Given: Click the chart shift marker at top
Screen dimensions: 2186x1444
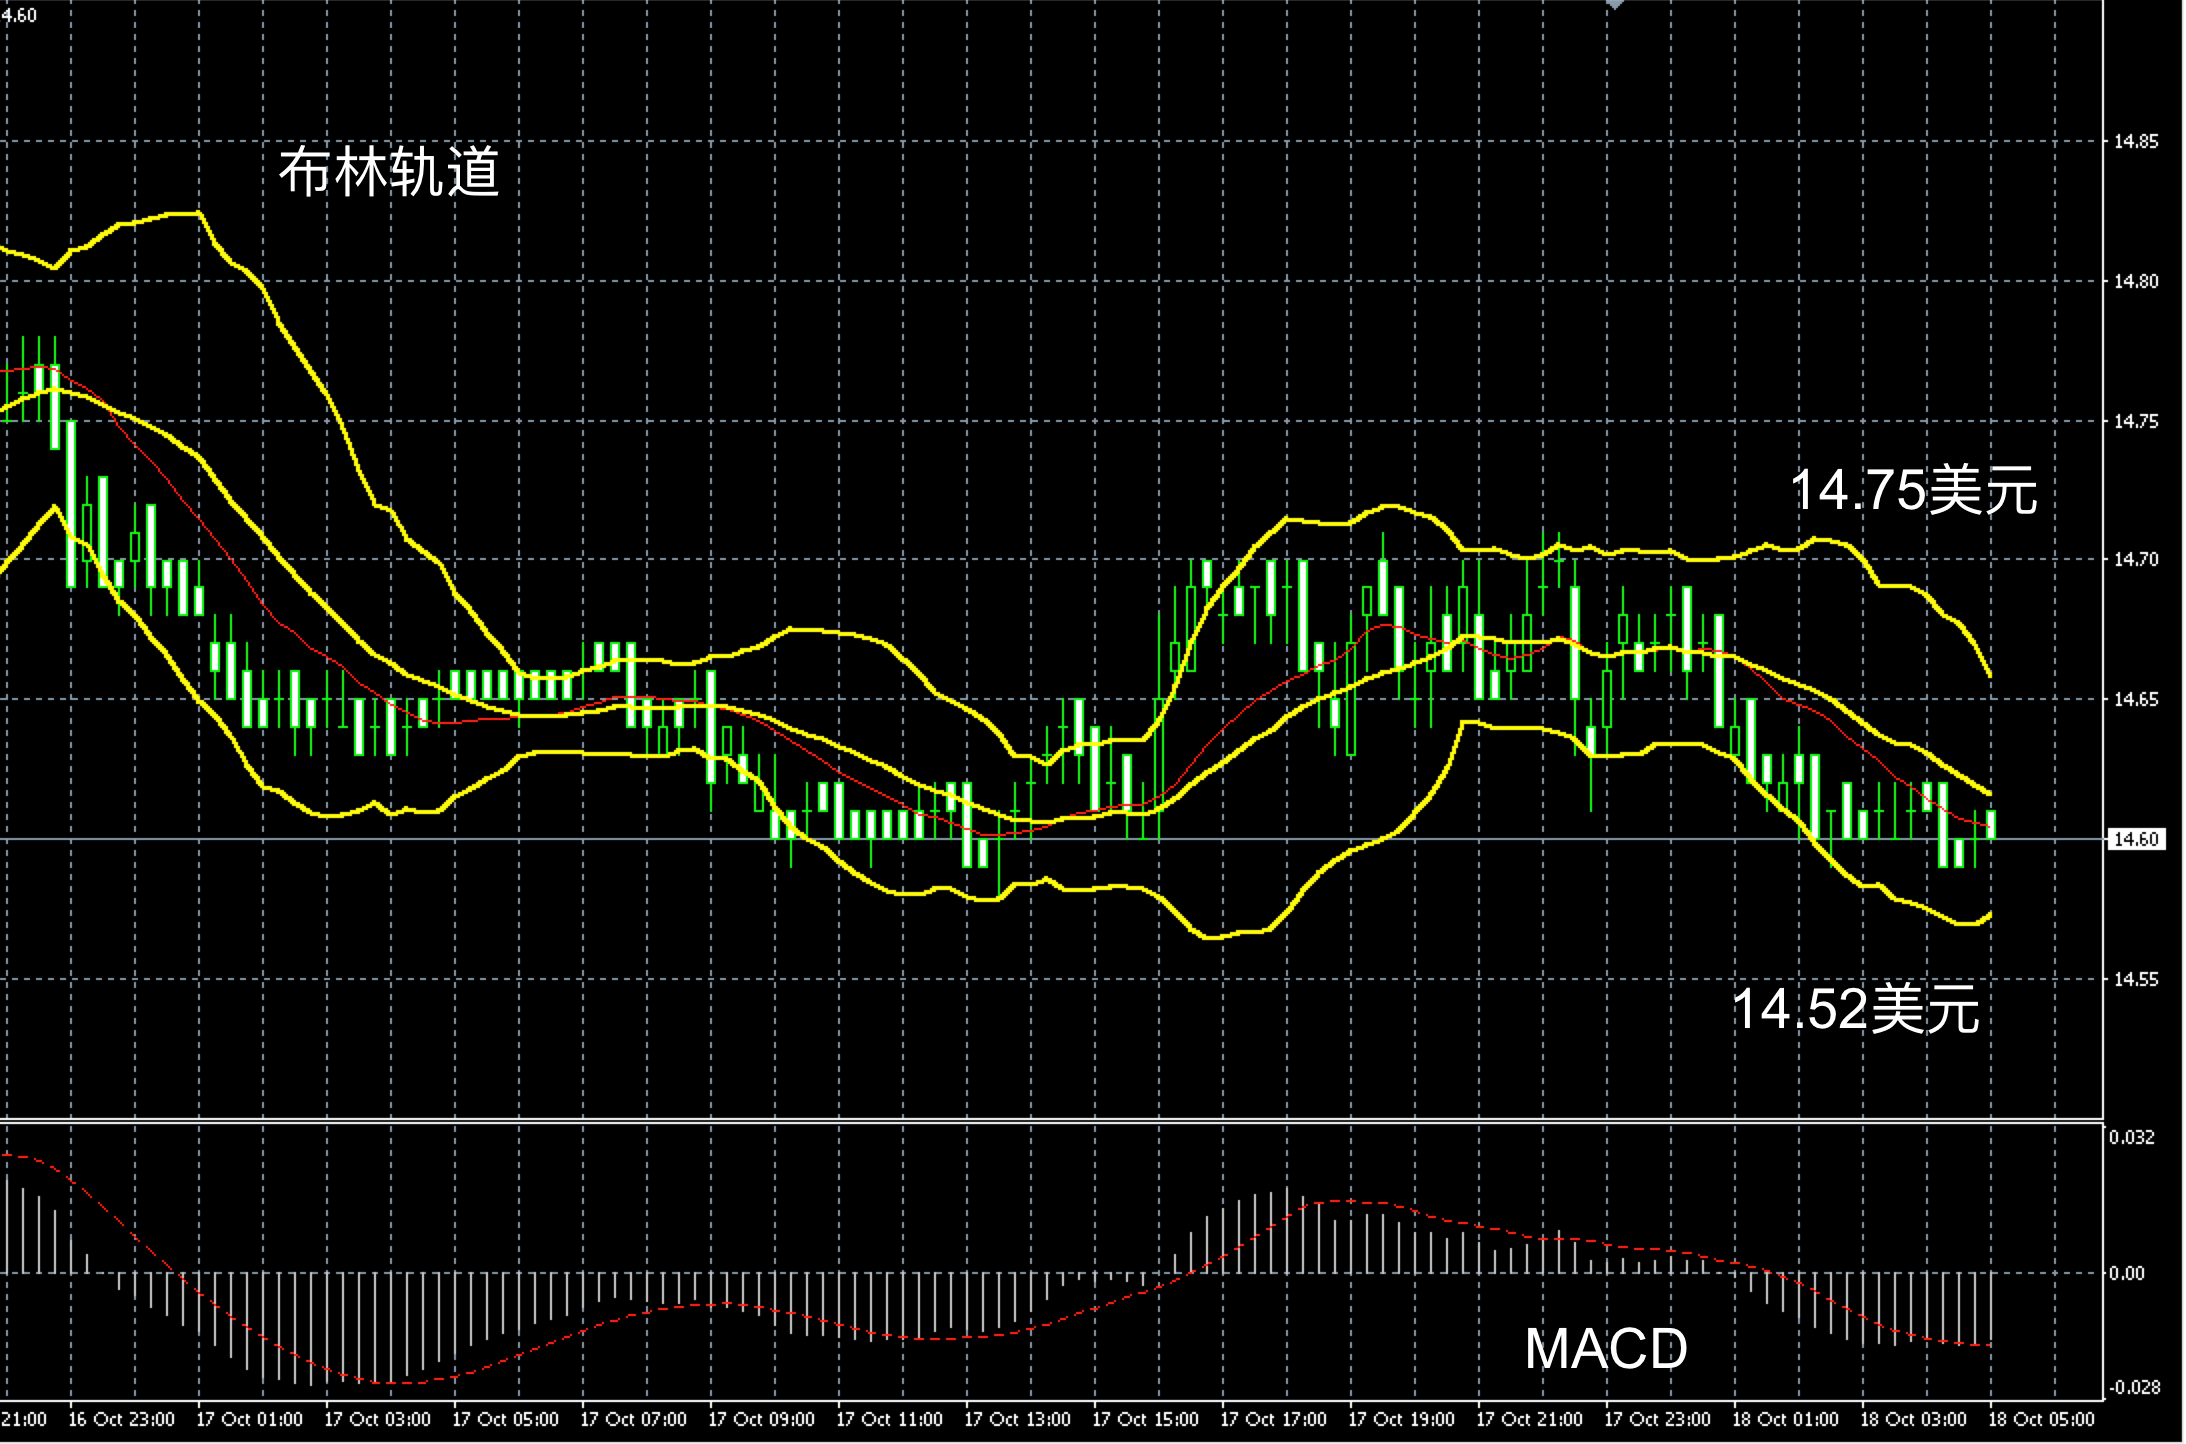Looking at the screenshot, I should click(x=1615, y=4).
